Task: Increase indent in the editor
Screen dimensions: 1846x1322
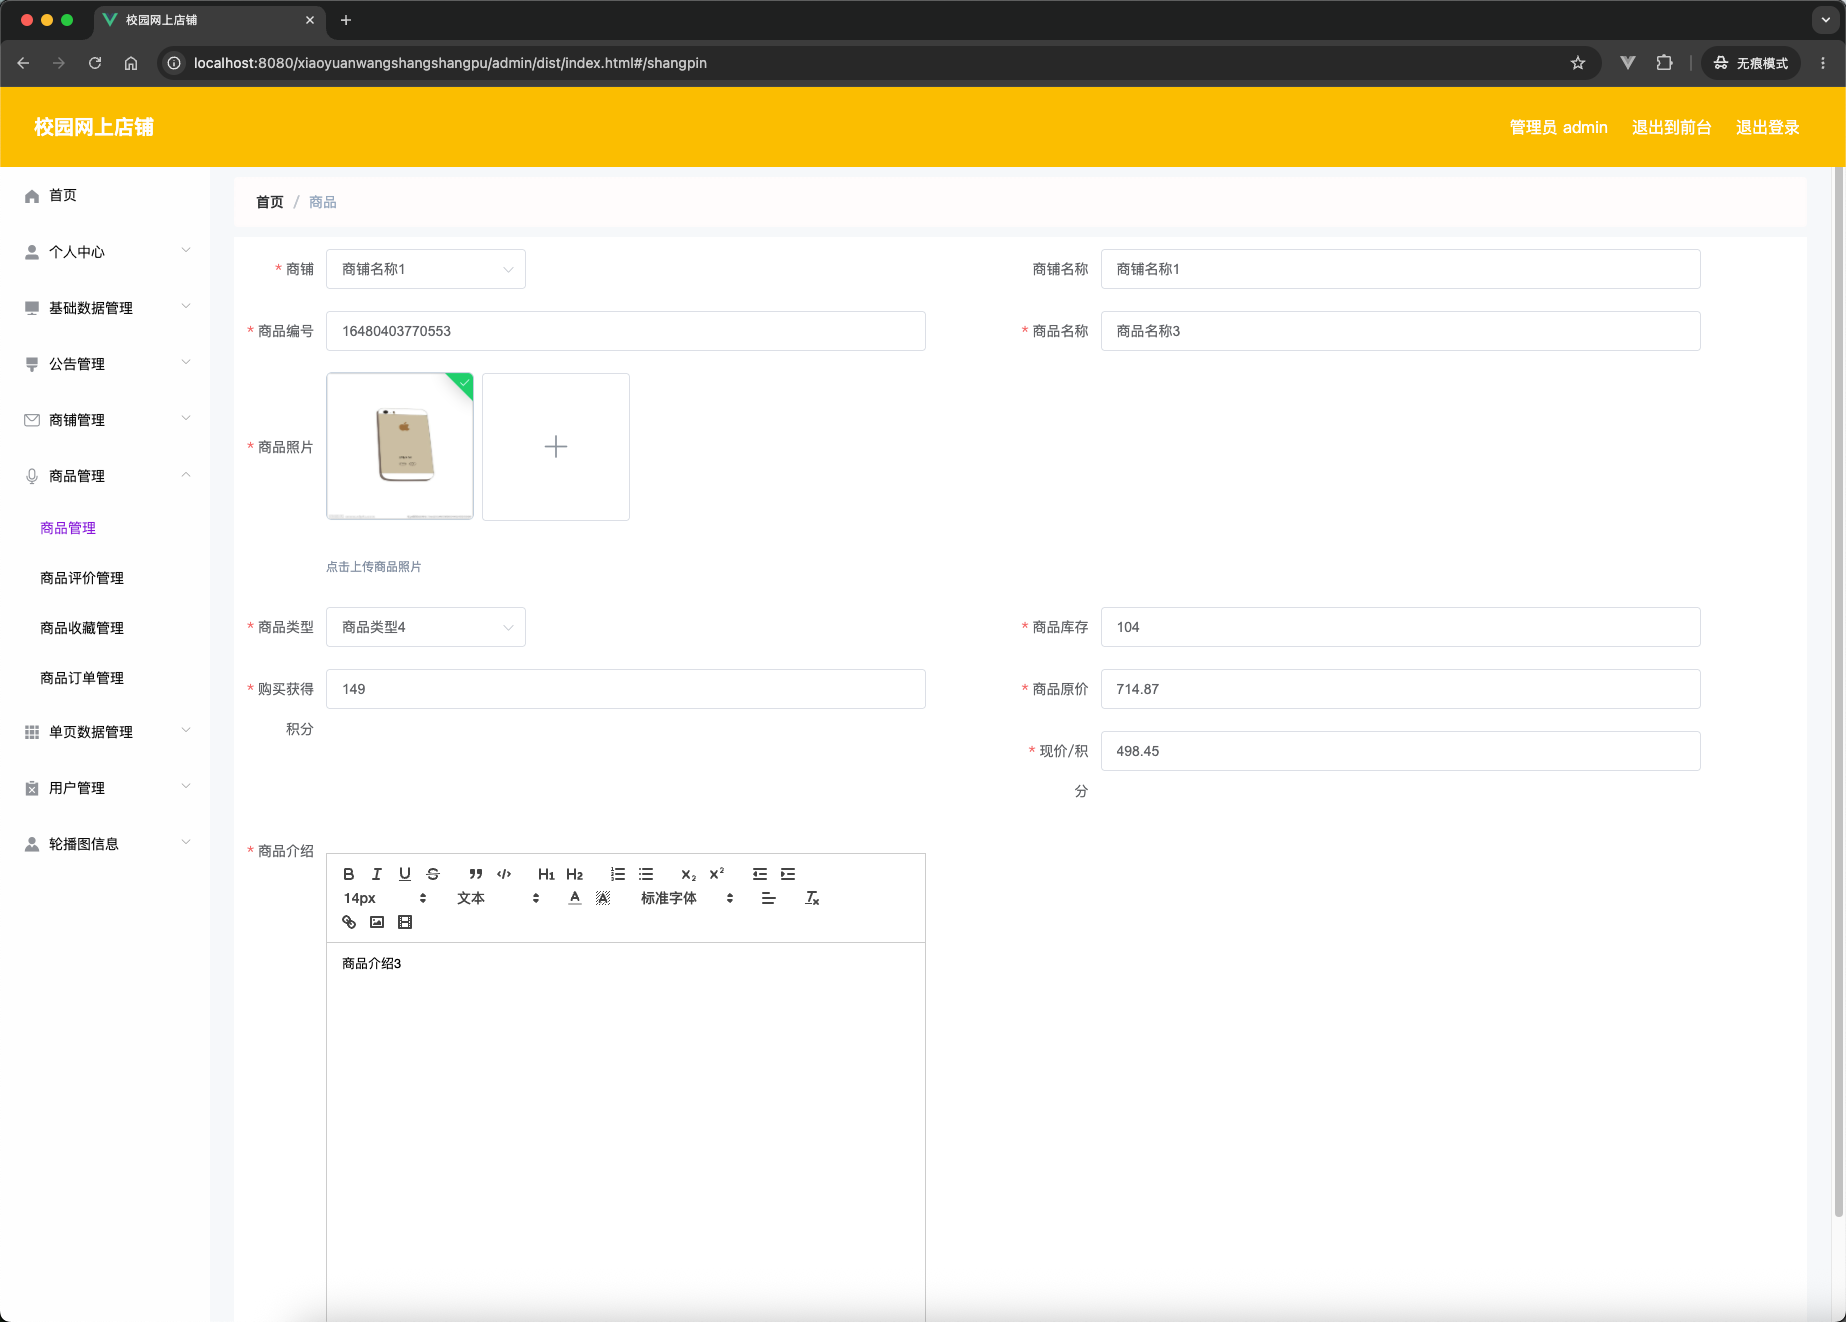Action: [x=788, y=874]
